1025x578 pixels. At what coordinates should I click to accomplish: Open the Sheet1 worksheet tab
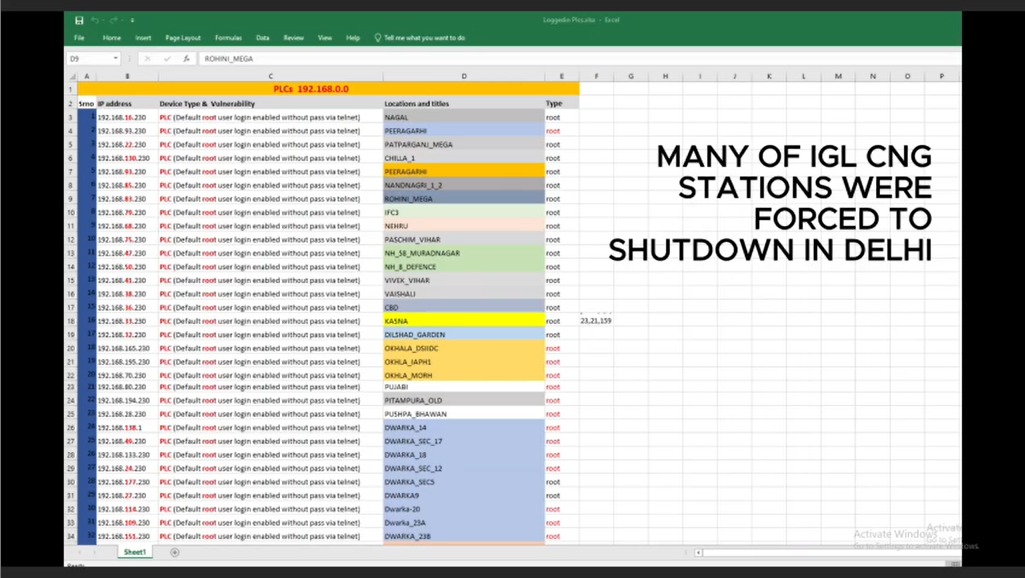[x=135, y=552]
